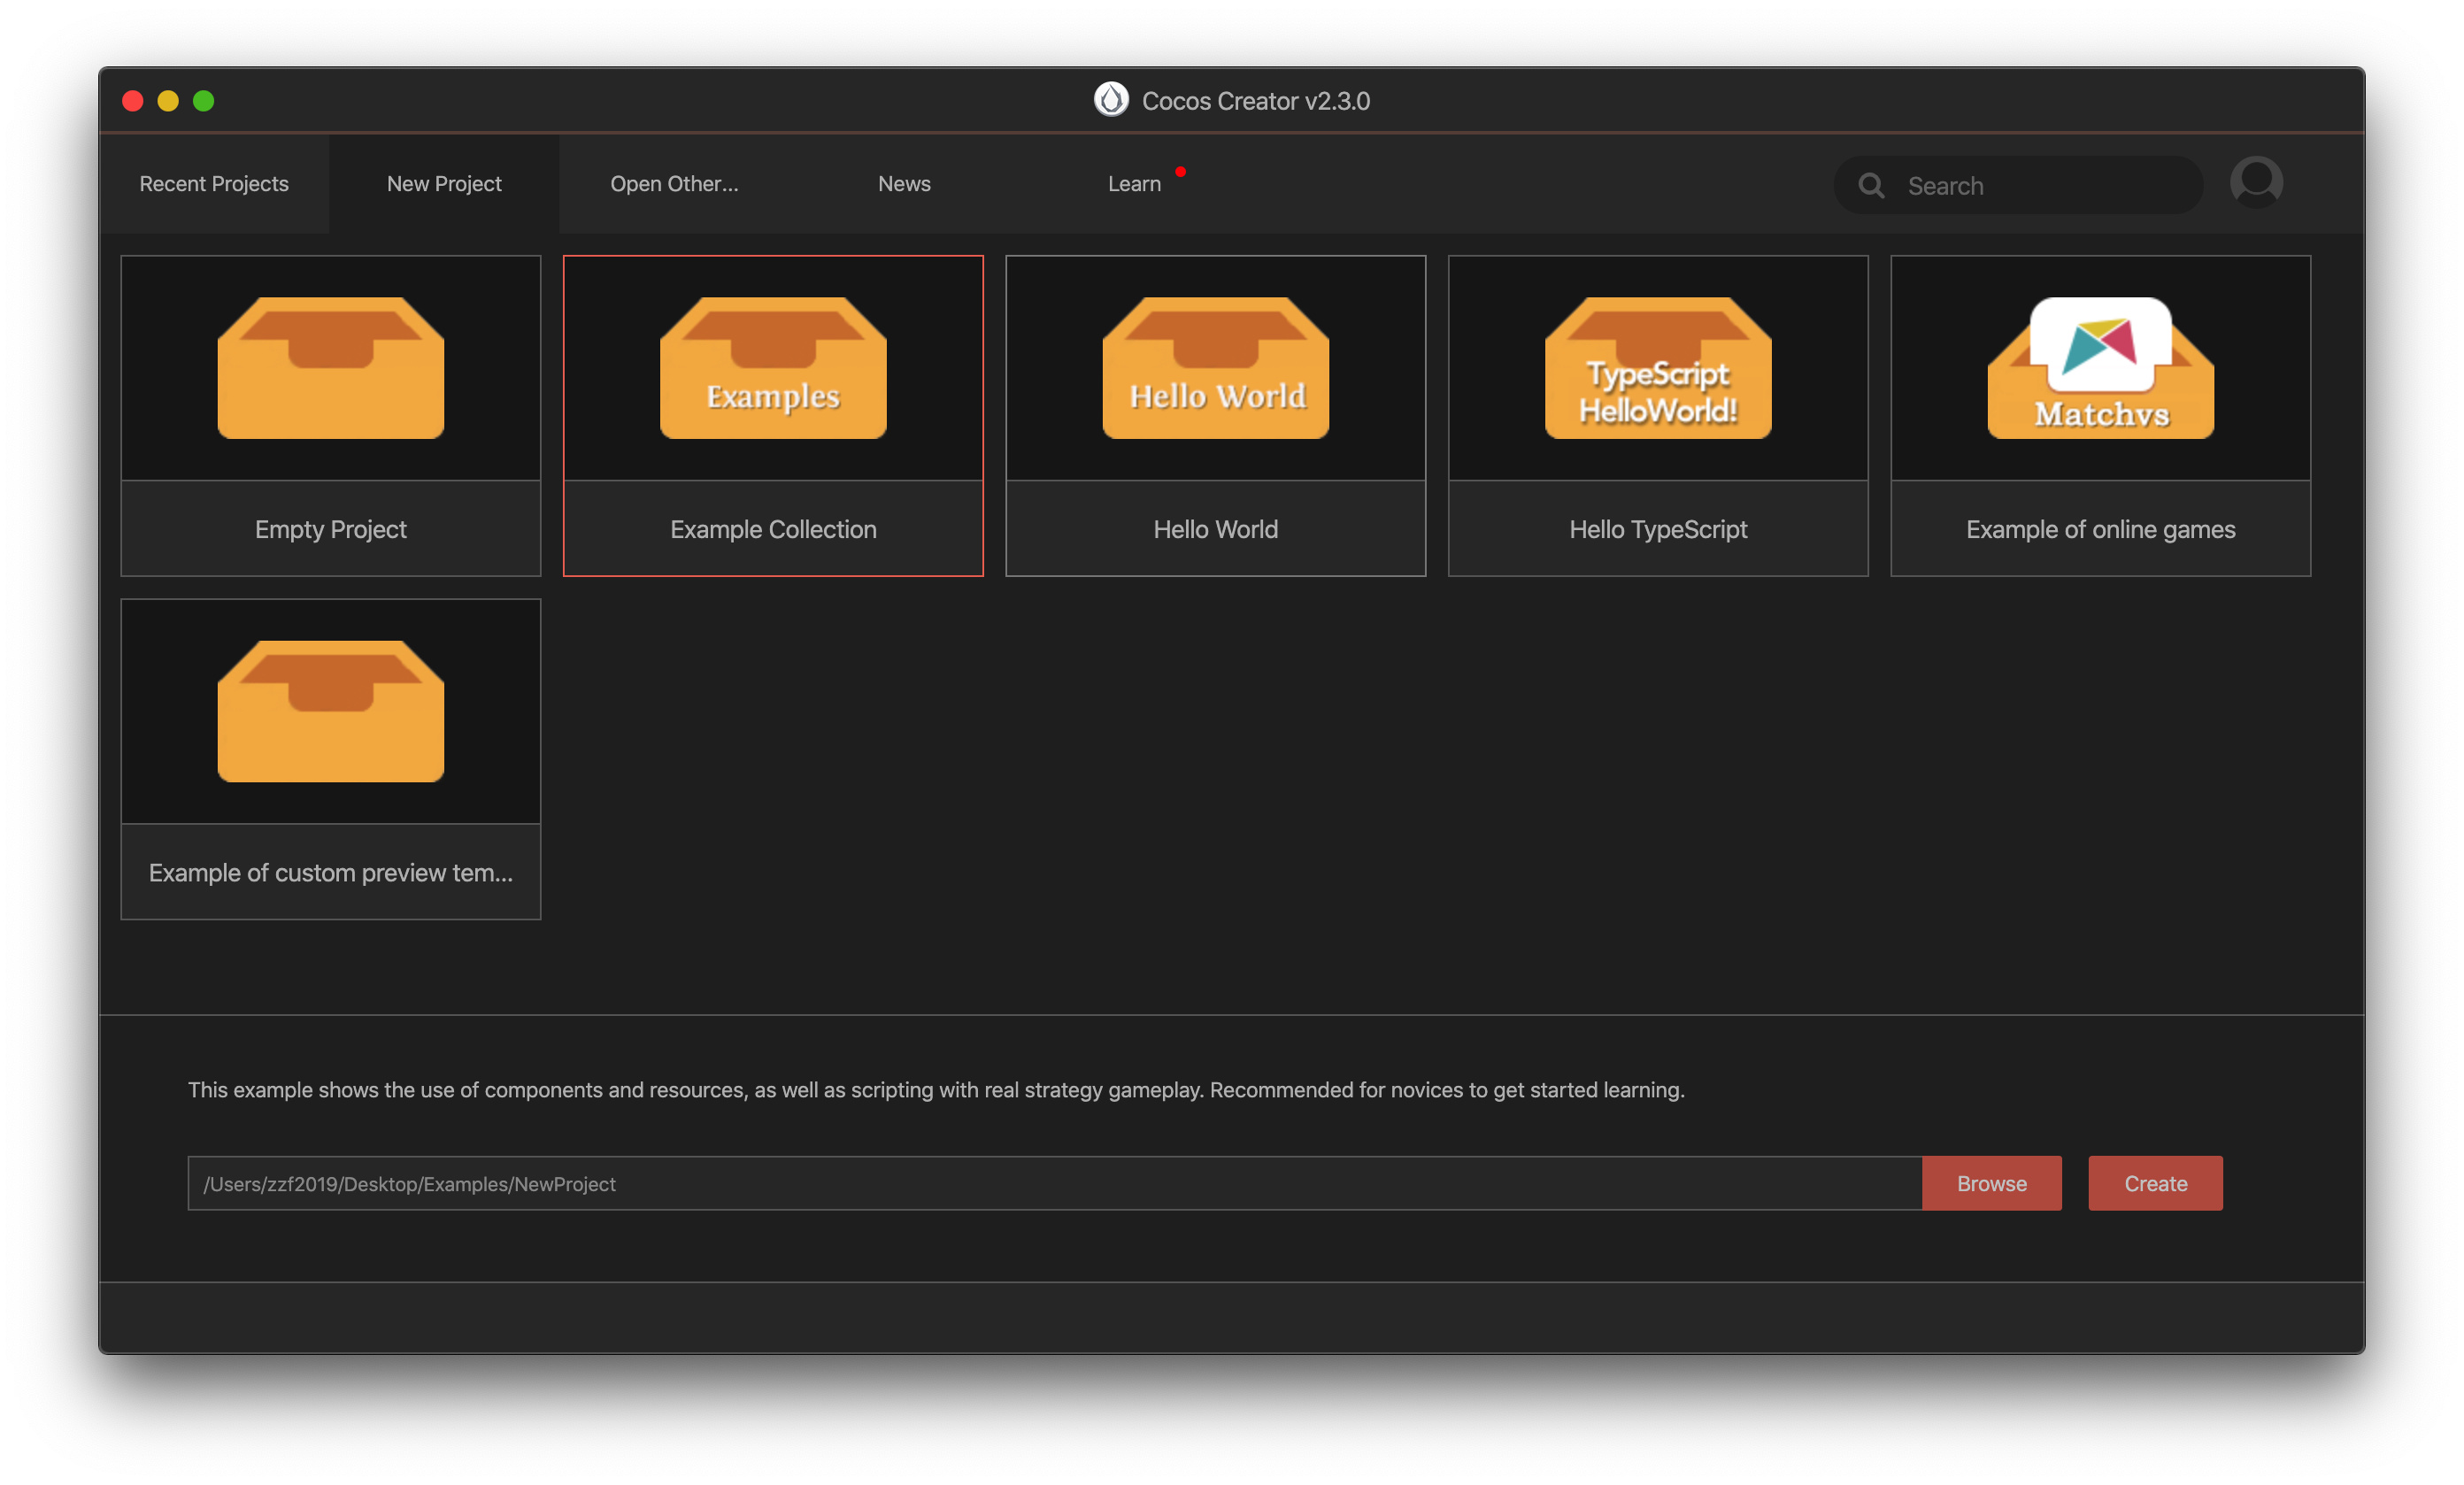2464x1485 pixels.
Task: Click the Example of online games label
Action: click(x=2101, y=529)
